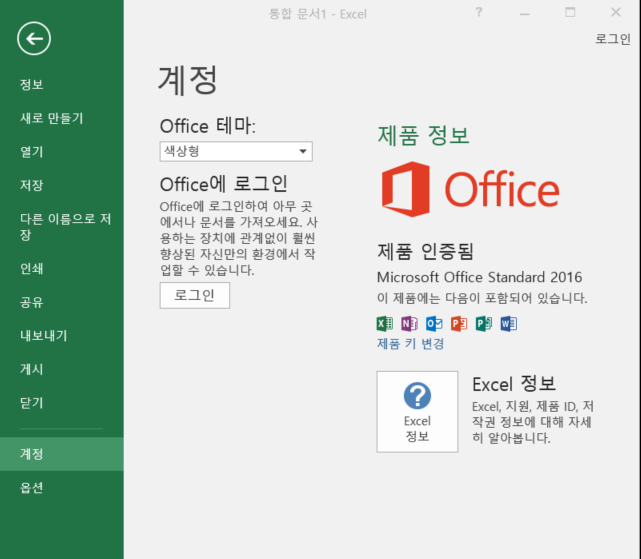Viewport: 641px width, 559px height.
Task: Open 공유 in the sidebar
Action: [x=62, y=302]
